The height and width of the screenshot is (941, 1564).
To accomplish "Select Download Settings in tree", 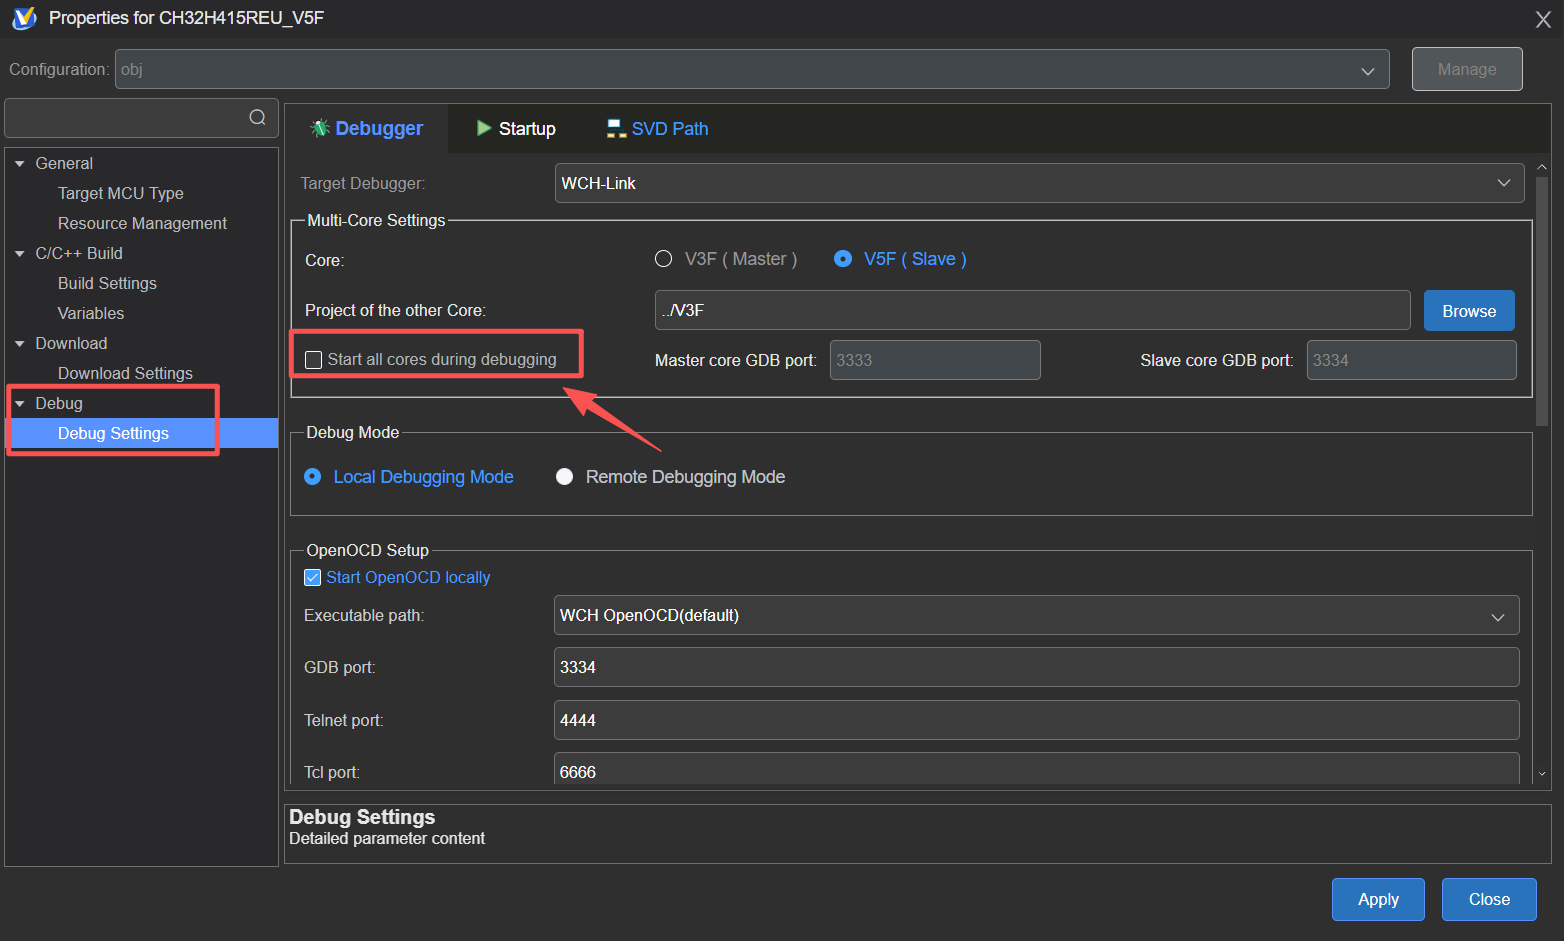I will coord(125,373).
